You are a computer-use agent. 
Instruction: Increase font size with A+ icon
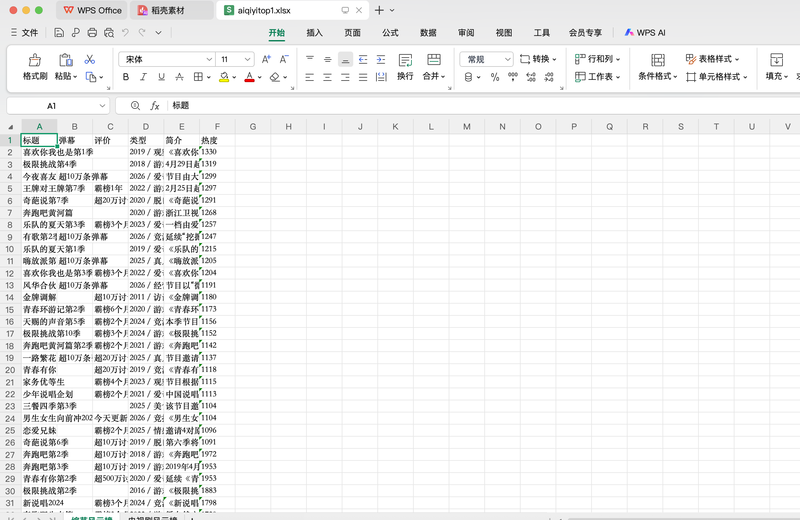click(x=266, y=59)
